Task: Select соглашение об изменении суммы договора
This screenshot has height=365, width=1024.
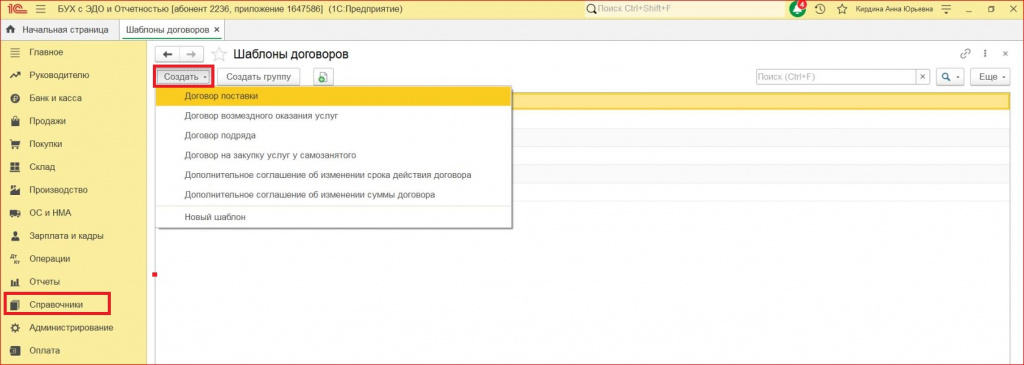Action: pos(333,195)
